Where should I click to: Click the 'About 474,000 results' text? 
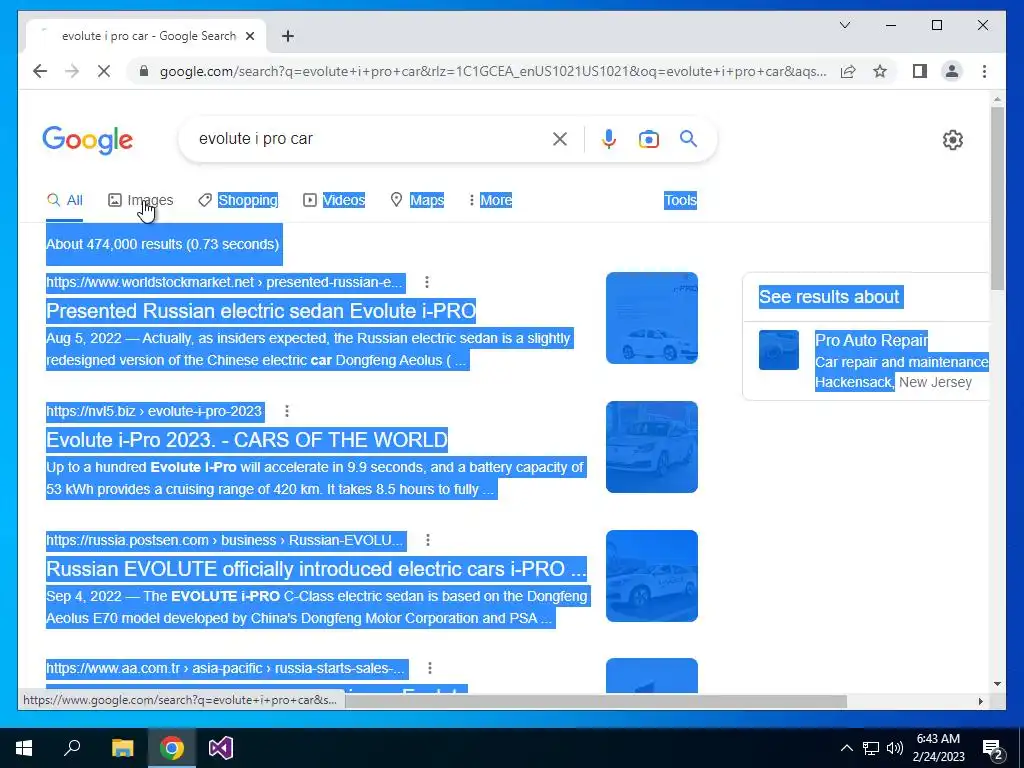163,244
